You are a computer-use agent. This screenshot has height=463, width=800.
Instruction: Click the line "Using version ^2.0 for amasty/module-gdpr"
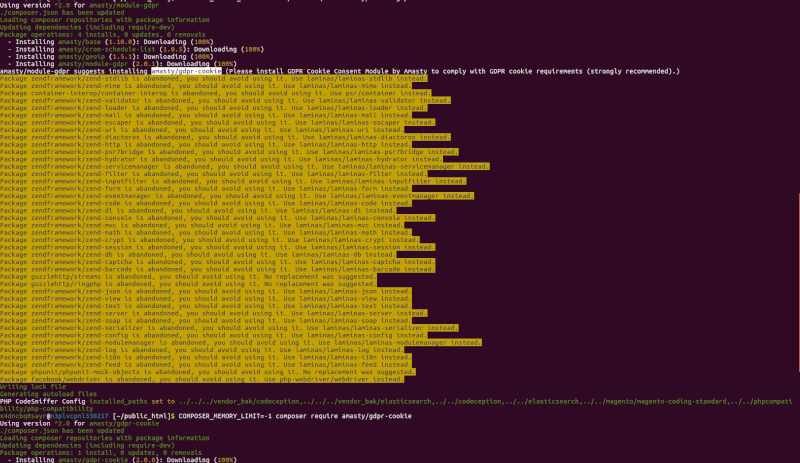click(x=80, y=5)
